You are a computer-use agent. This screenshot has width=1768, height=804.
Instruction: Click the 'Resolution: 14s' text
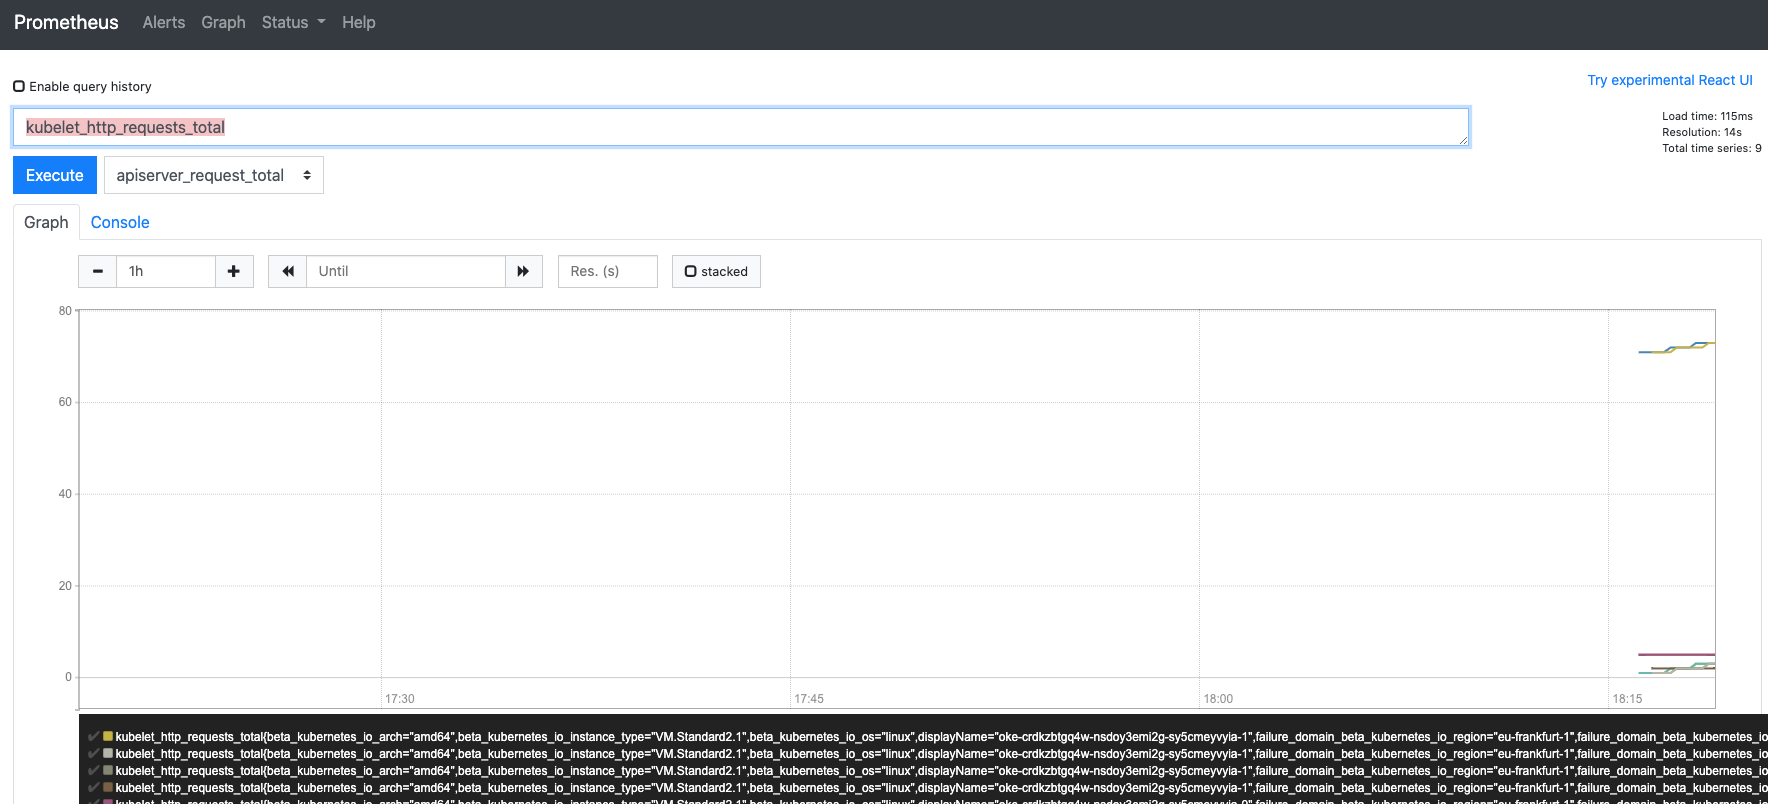click(x=1702, y=132)
